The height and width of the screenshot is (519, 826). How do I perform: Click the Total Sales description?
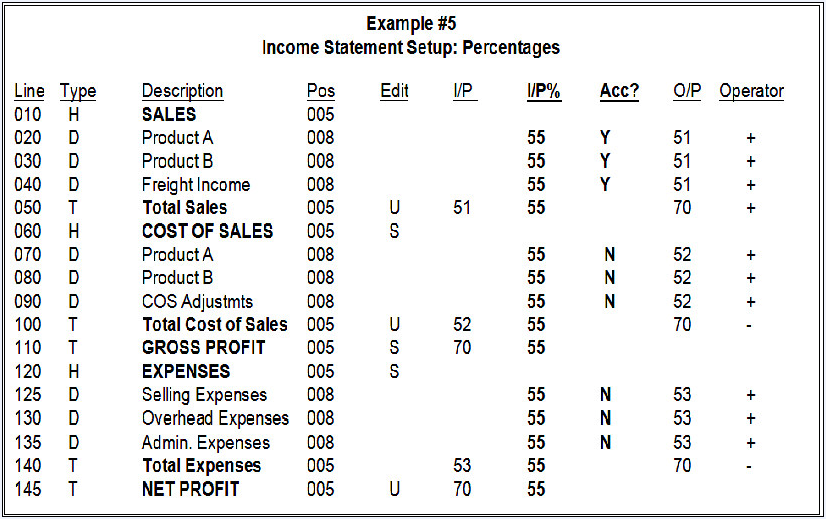(x=184, y=208)
